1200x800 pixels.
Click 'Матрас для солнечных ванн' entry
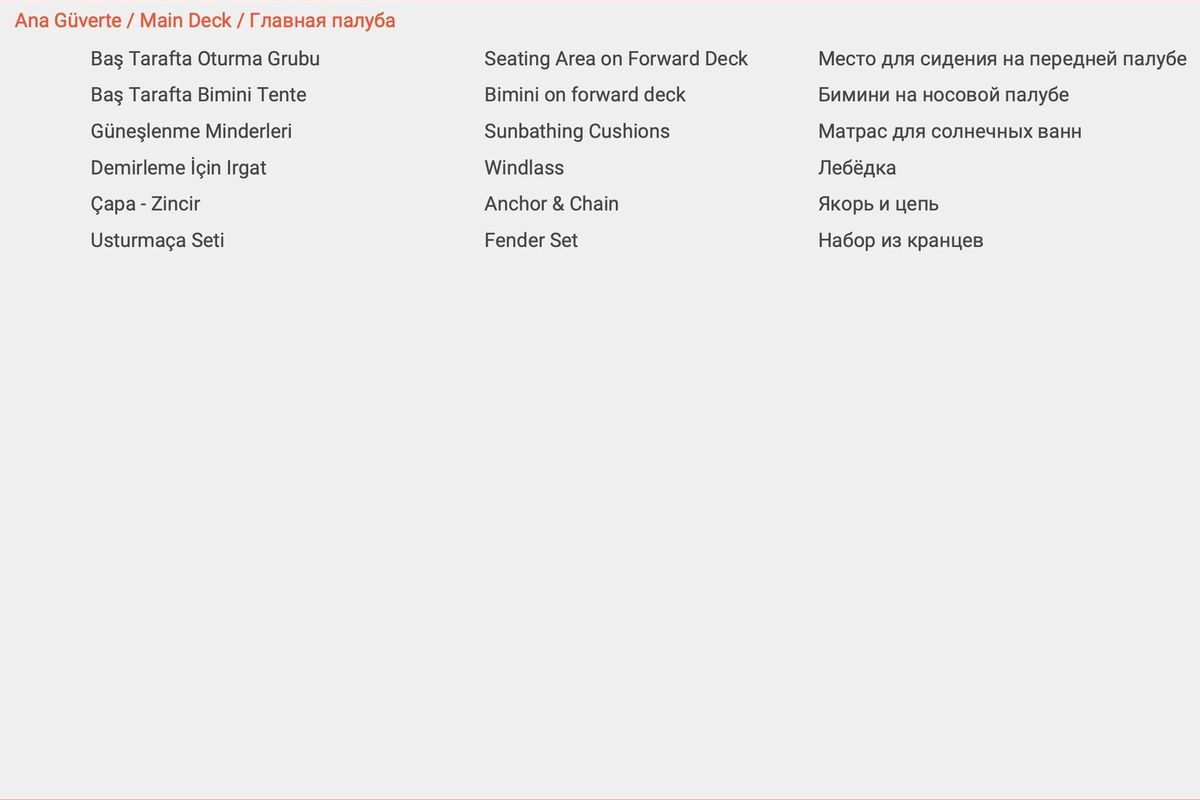click(949, 132)
